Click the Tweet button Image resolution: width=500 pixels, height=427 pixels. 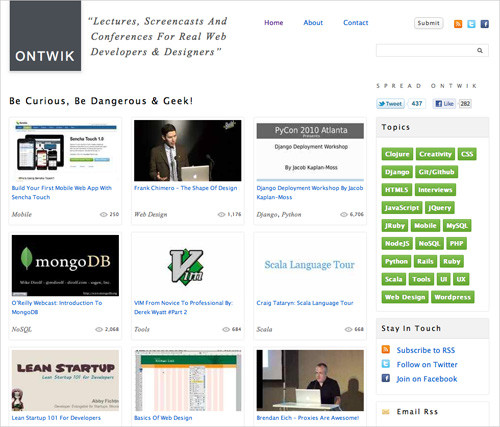click(390, 104)
